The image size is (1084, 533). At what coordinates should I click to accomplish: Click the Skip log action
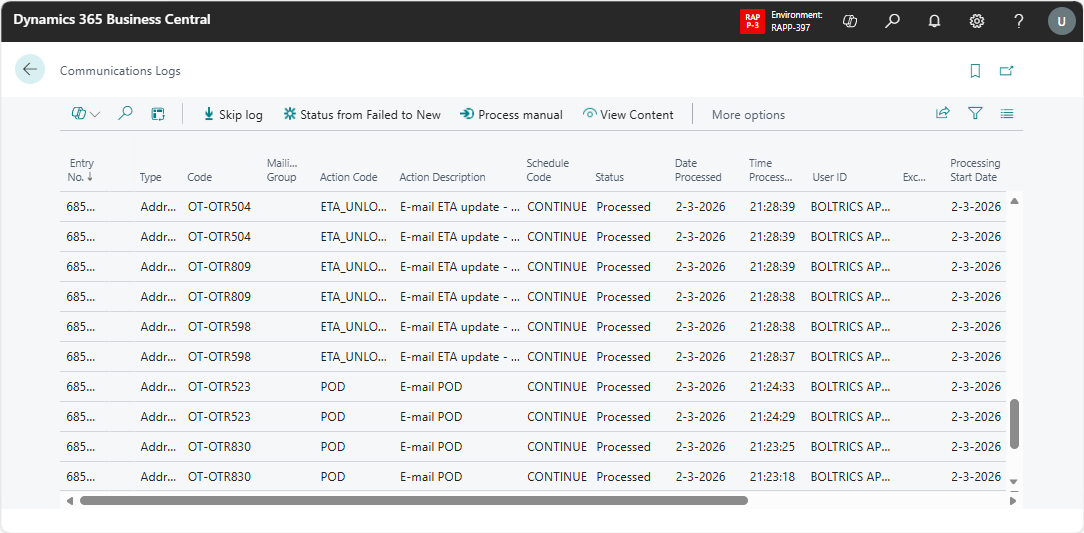tap(232, 114)
